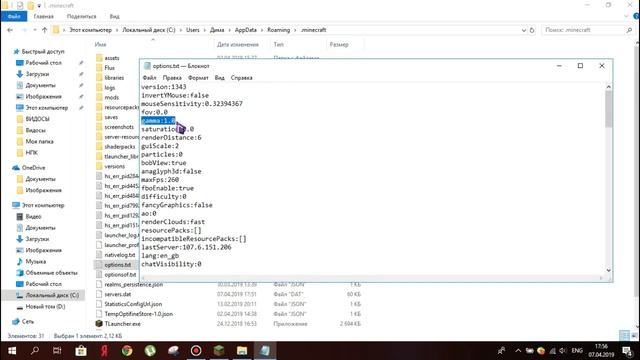
Task: Show hidden system tray icons
Action: tap(518, 351)
